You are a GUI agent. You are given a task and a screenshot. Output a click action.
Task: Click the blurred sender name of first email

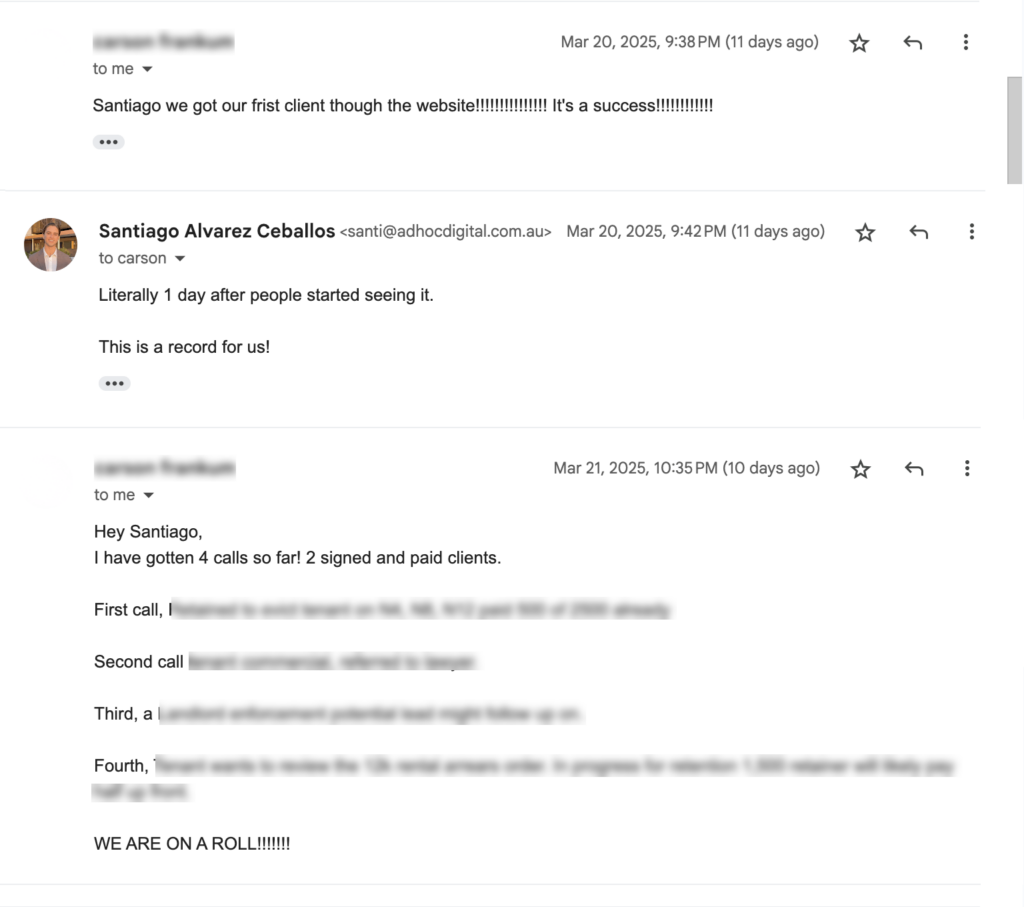click(x=163, y=42)
